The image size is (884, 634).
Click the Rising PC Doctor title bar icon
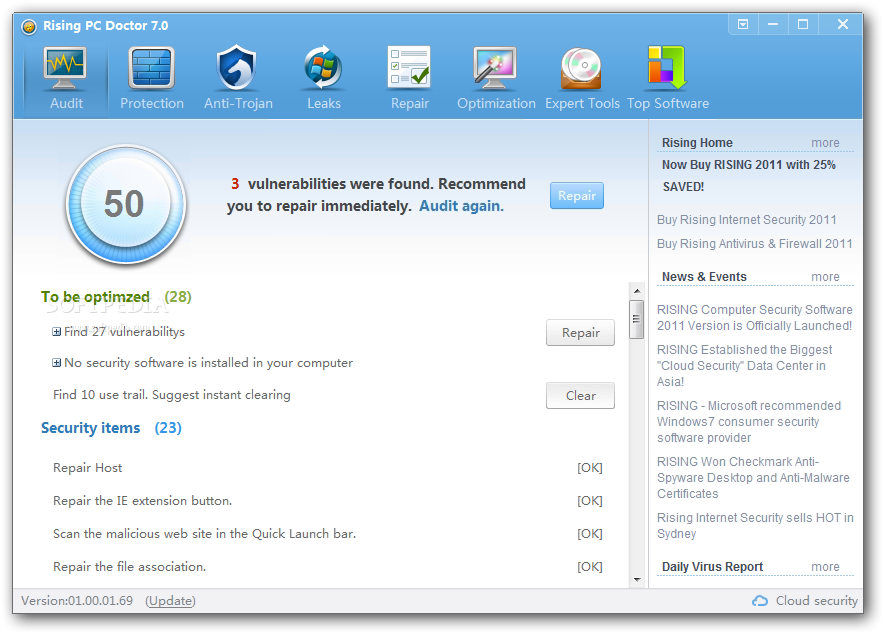[29, 26]
